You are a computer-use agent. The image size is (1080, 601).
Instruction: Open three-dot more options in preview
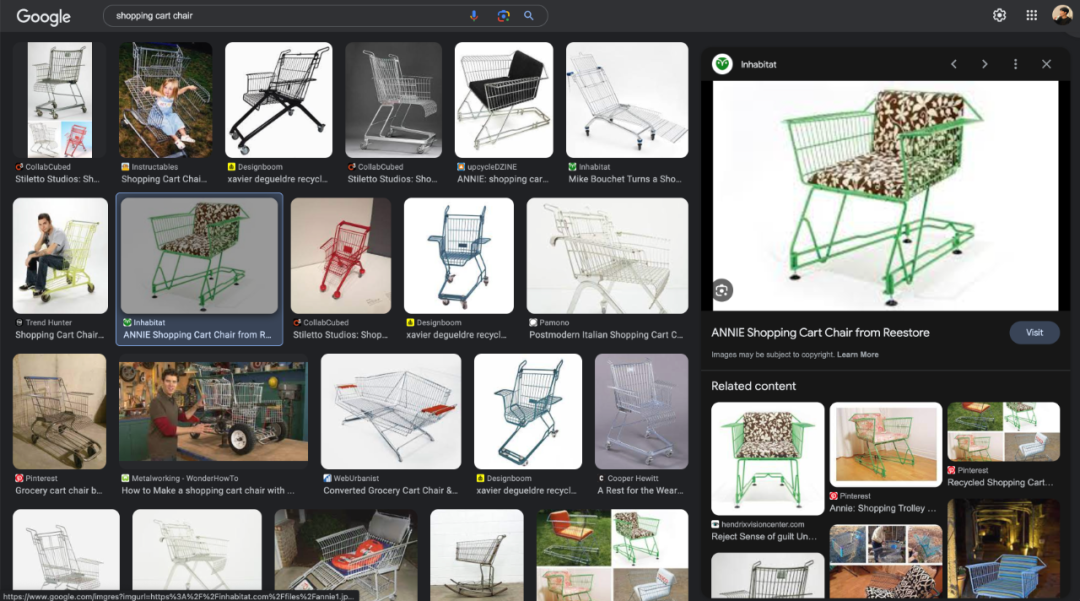1015,64
